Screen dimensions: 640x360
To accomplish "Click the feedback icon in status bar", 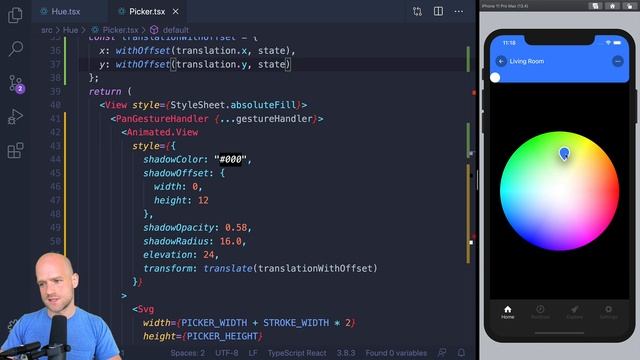I will click(442, 353).
